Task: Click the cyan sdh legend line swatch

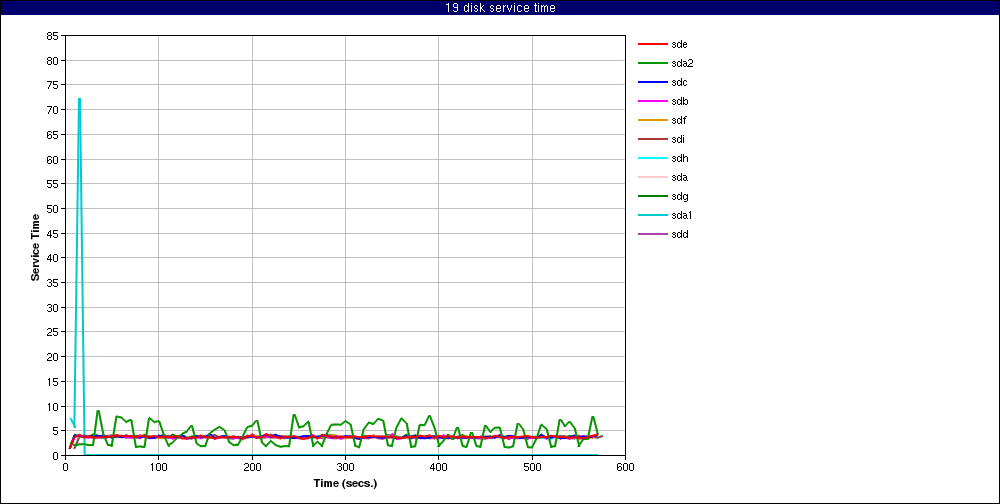Action: (652, 158)
